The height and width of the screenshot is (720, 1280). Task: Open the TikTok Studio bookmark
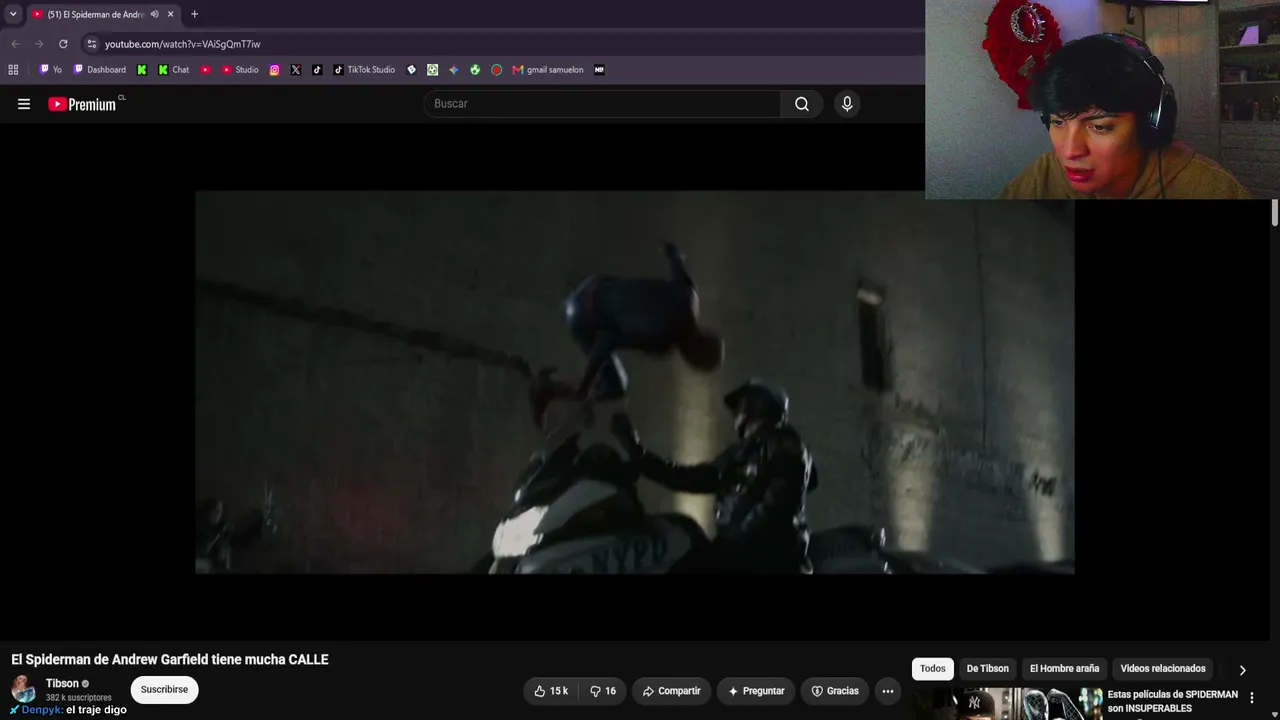(x=364, y=70)
